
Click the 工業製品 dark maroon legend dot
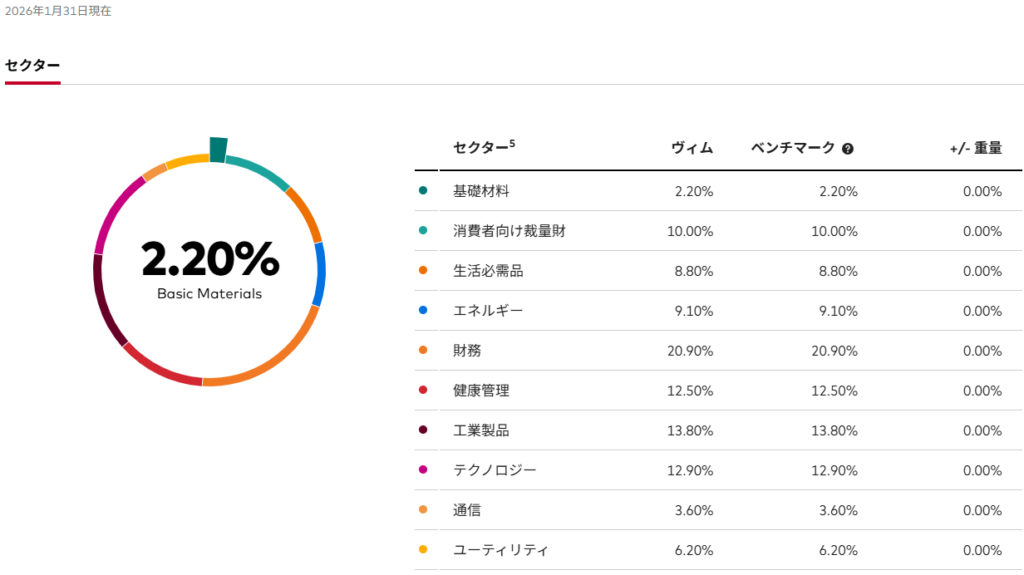(424, 430)
